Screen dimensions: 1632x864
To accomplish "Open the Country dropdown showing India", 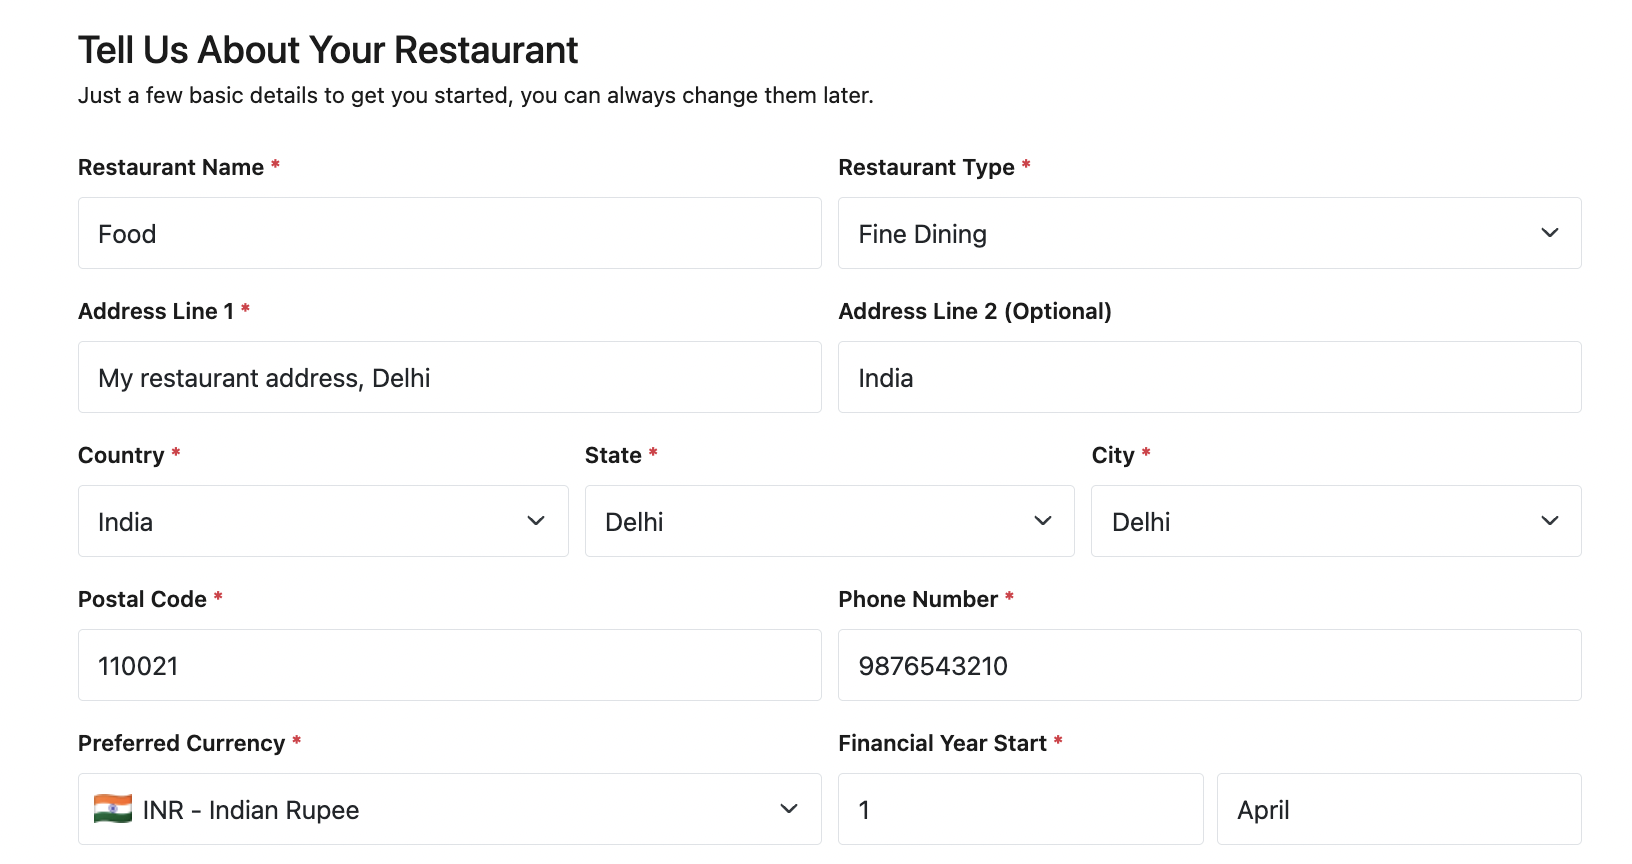I will [300, 521].
